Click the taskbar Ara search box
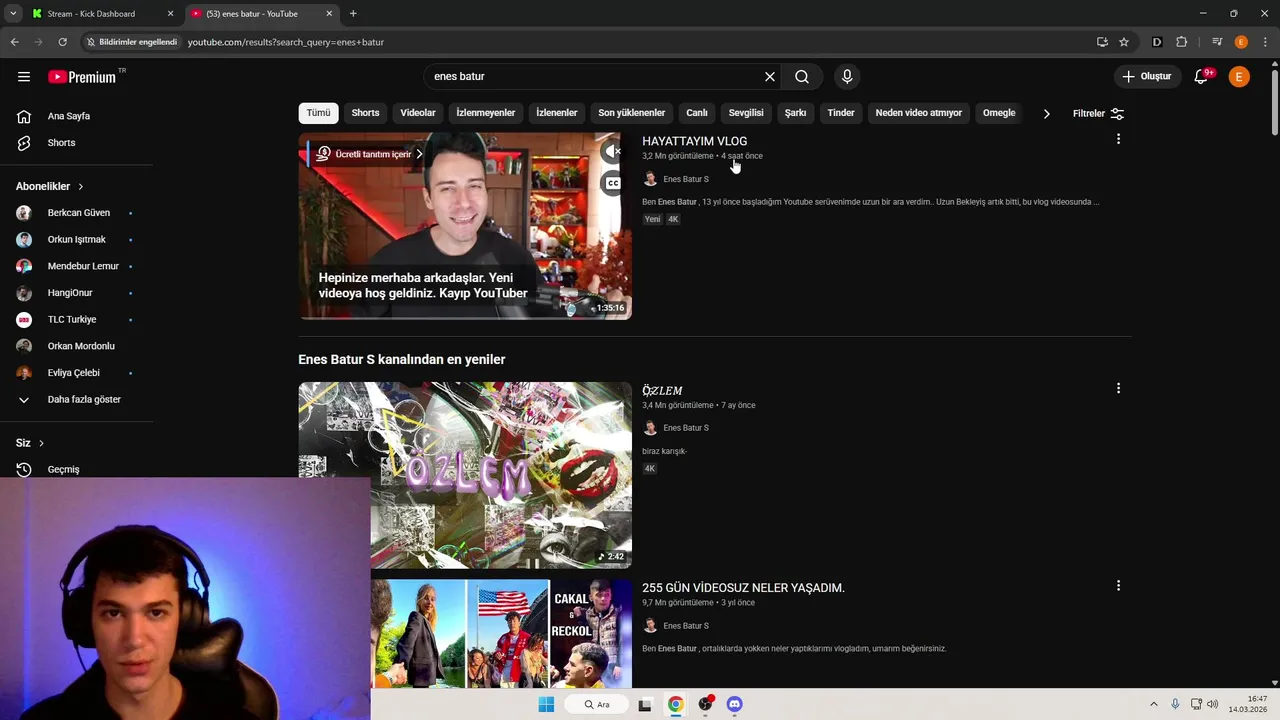This screenshot has width=1280, height=720. [597, 705]
